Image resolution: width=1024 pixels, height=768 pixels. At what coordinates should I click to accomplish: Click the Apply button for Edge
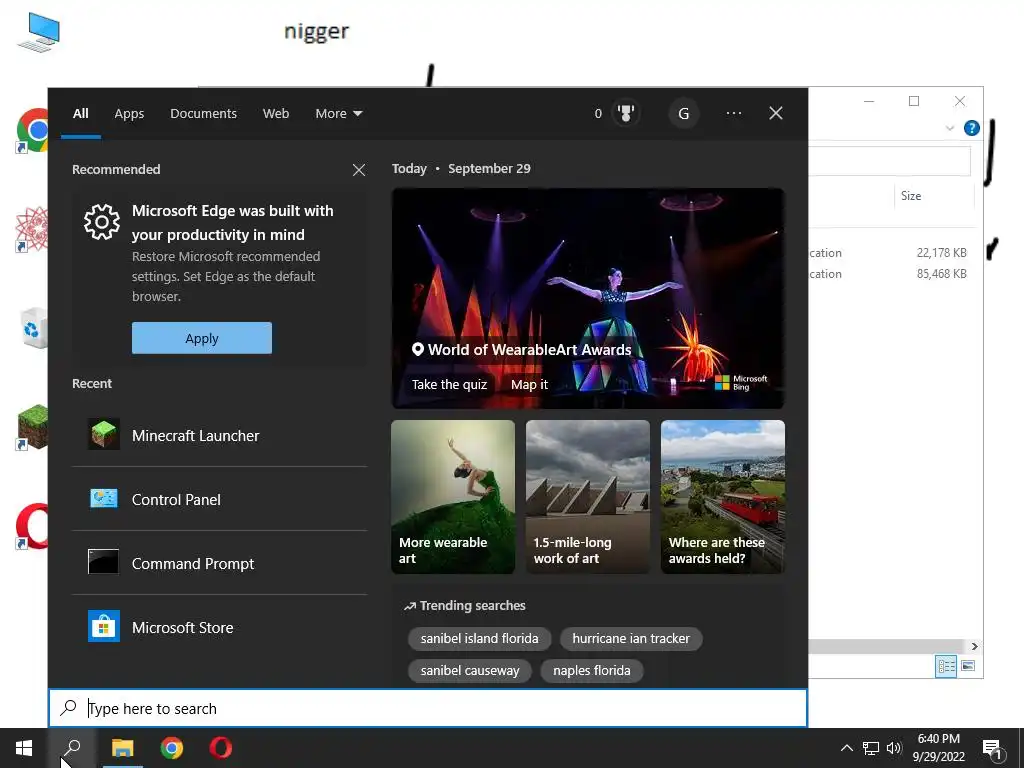tap(202, 338)
